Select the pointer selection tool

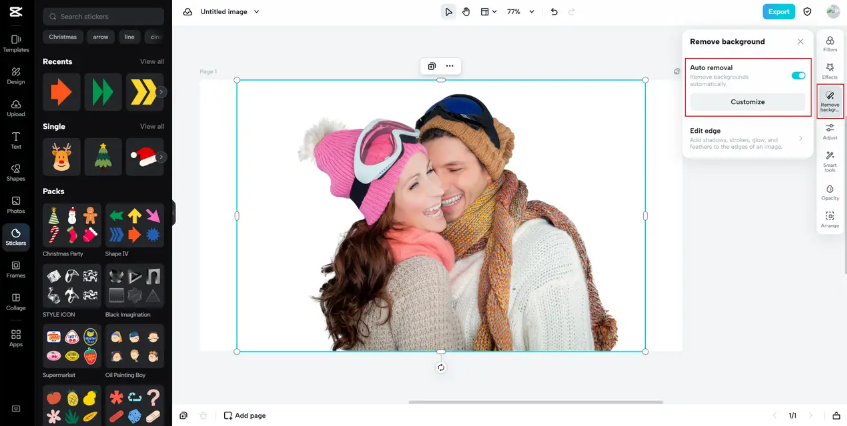[x=448, y=12]
